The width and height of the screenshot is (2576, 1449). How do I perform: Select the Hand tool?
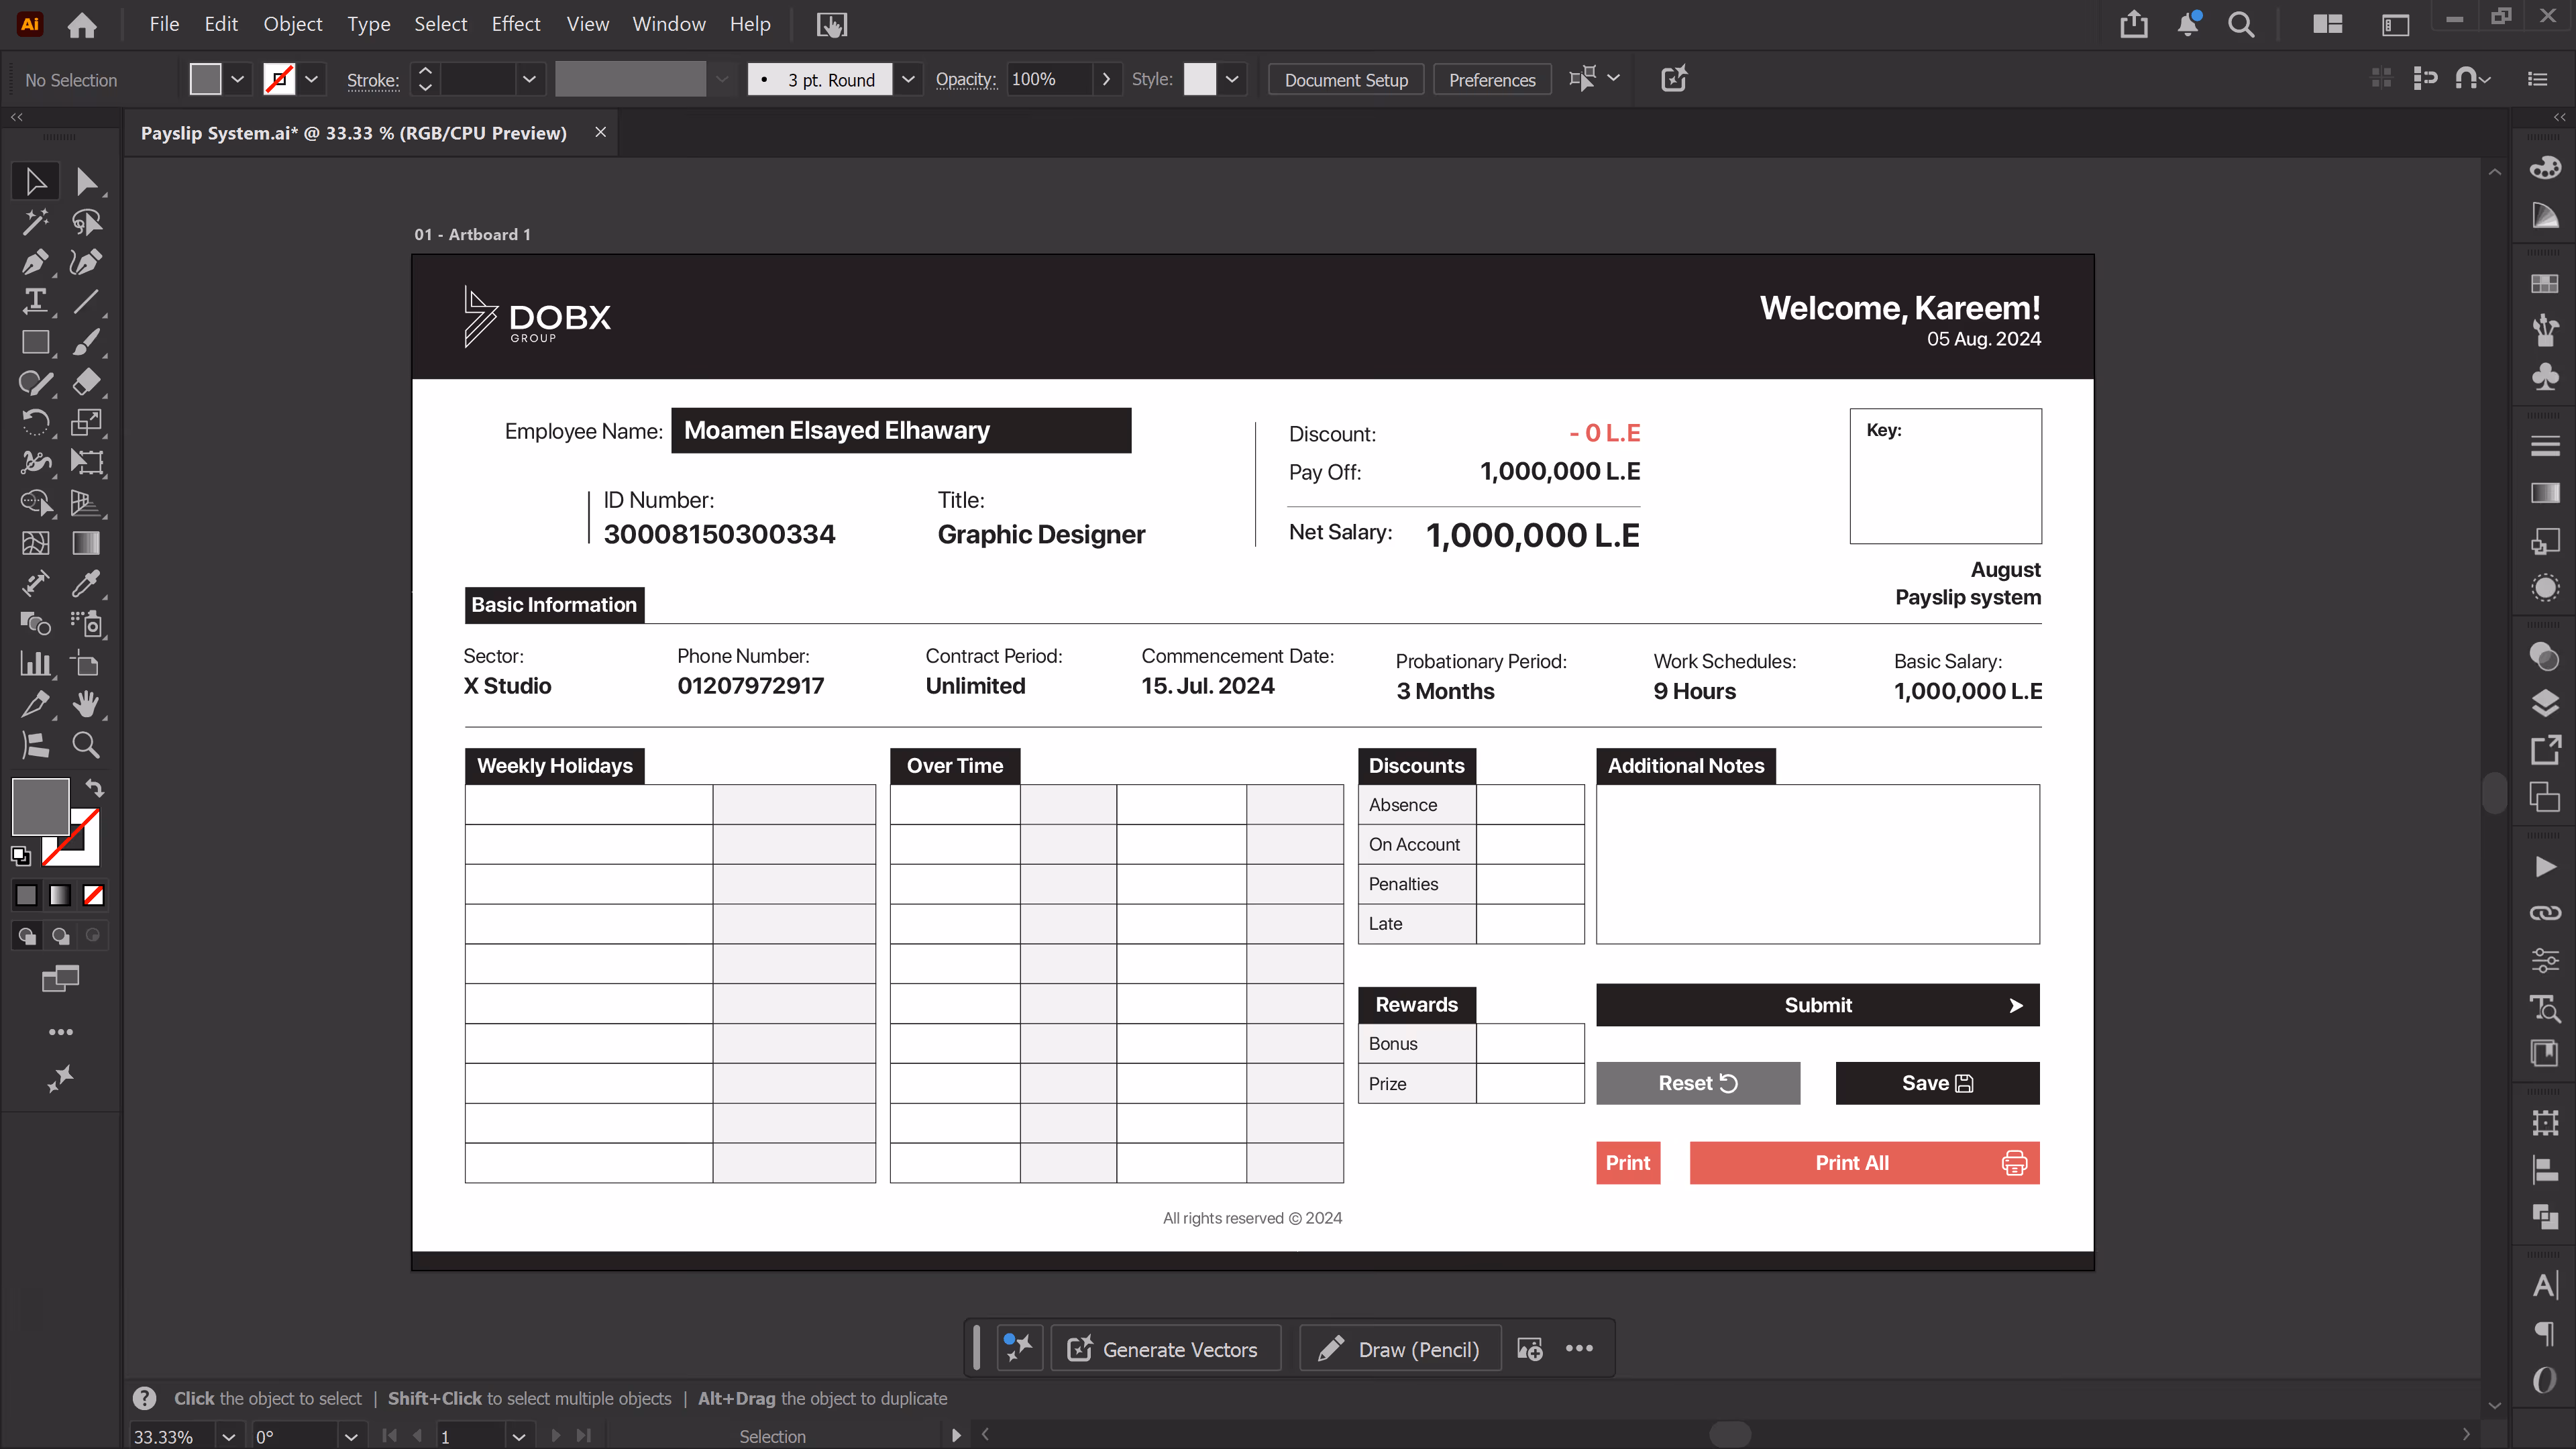pyautogui.click(x=86, y=704)
